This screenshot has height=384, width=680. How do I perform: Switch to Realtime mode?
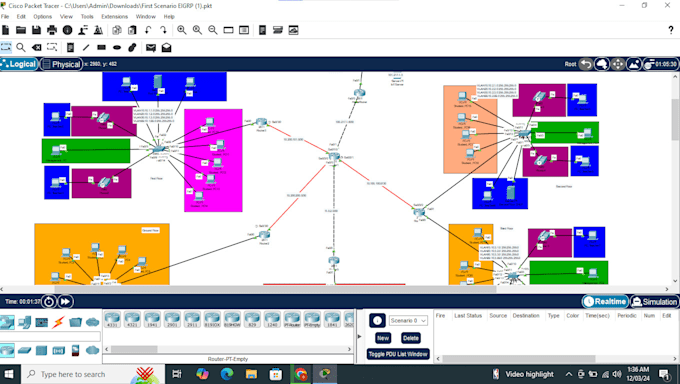(x=605, y=301)
